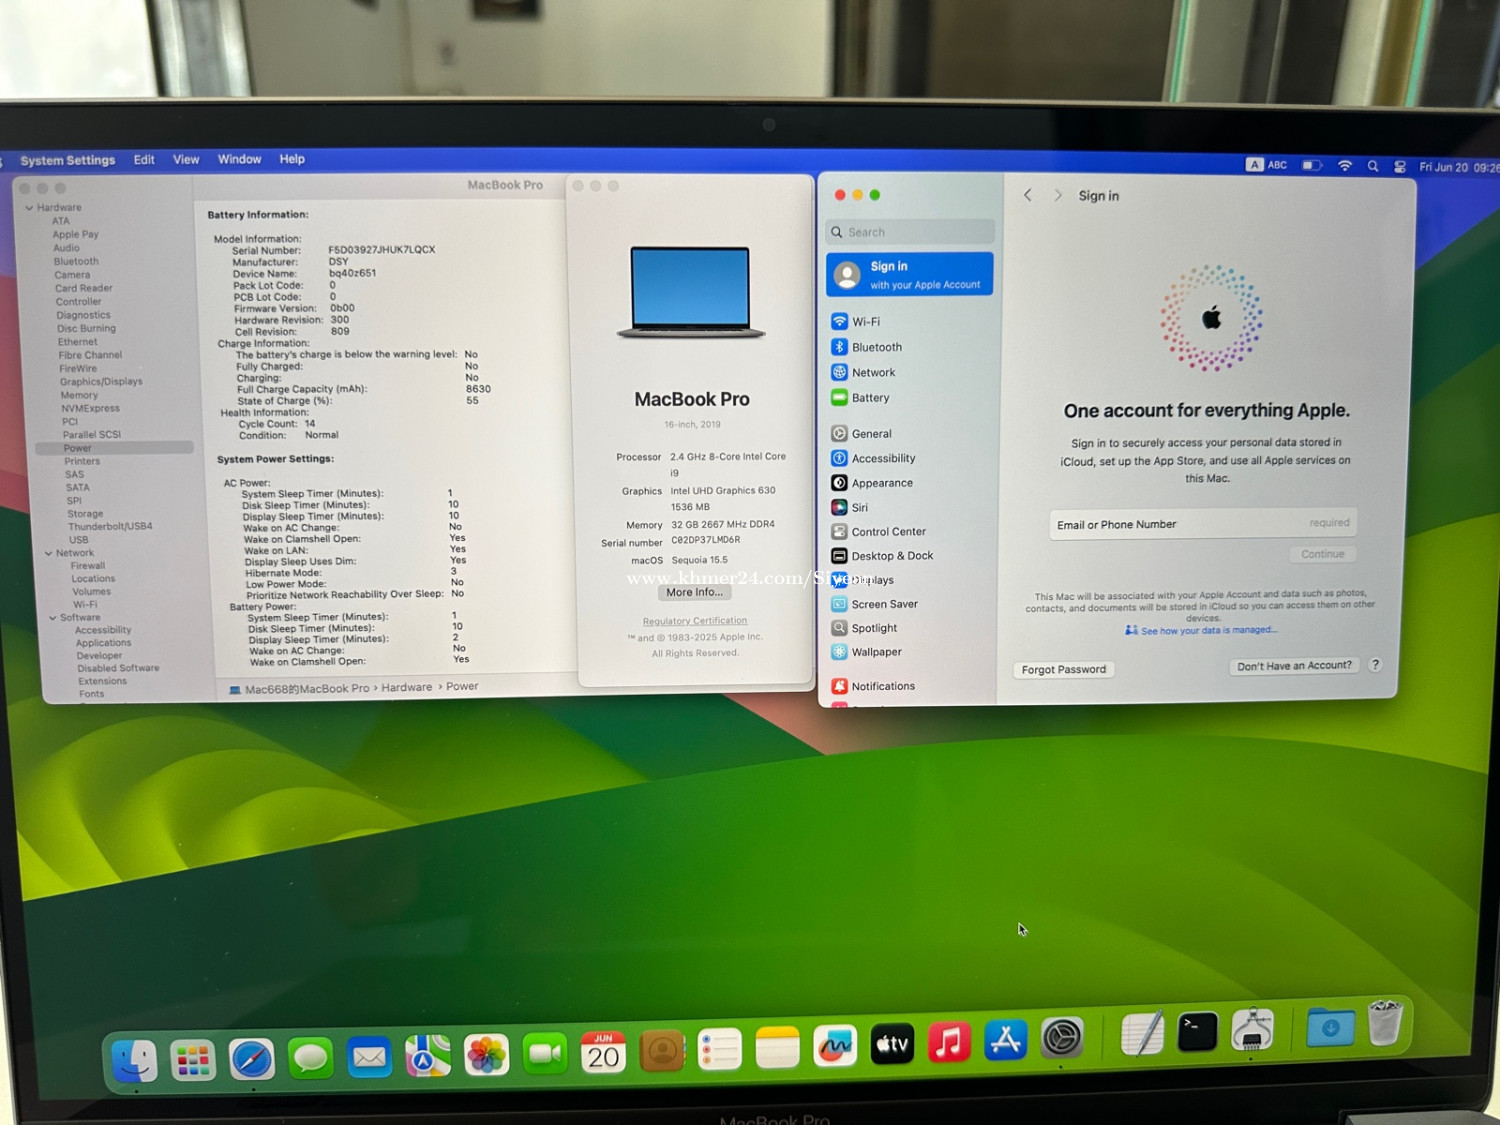1500x1125 pixels.
Task: Click Don't Have an Account button
Action: coord(1294,666)
